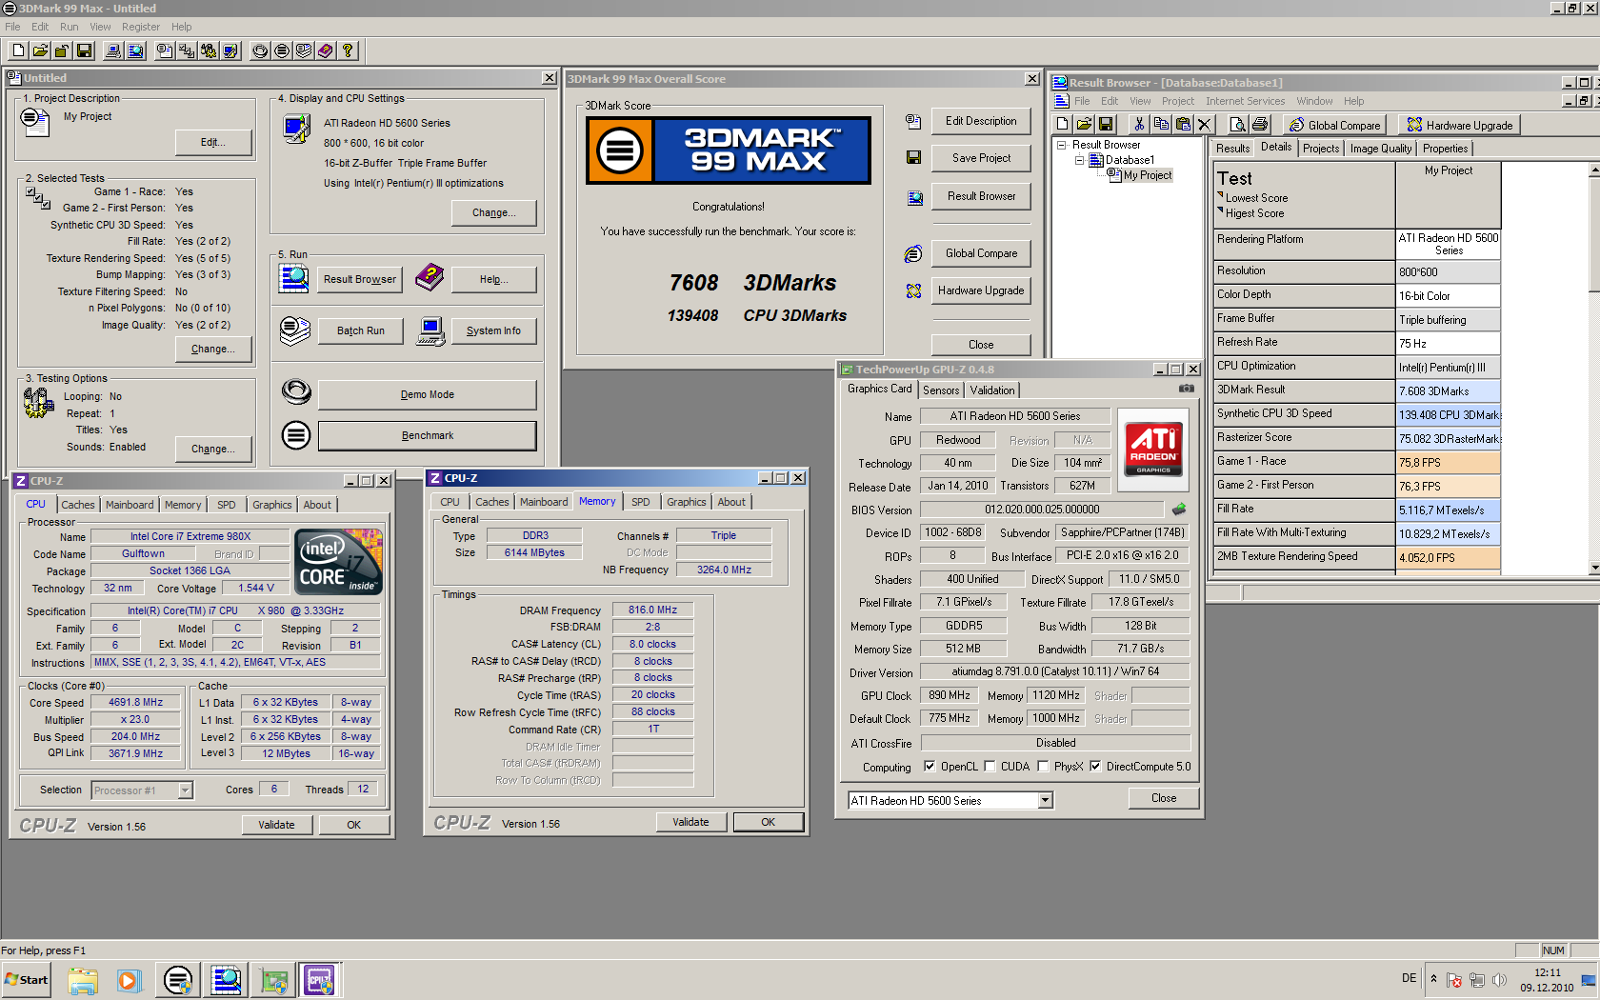Screen dimensions: 1600x1000
Task: Open Mainboard tab in the left CPU-Z window
Action: click(x=130, y=505)
